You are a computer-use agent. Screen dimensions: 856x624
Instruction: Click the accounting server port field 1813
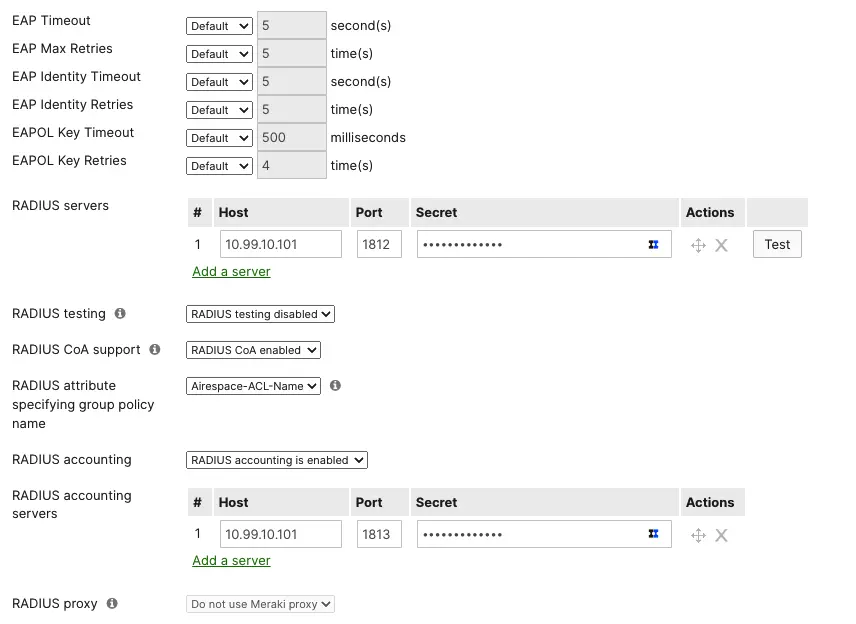(379, 534)
